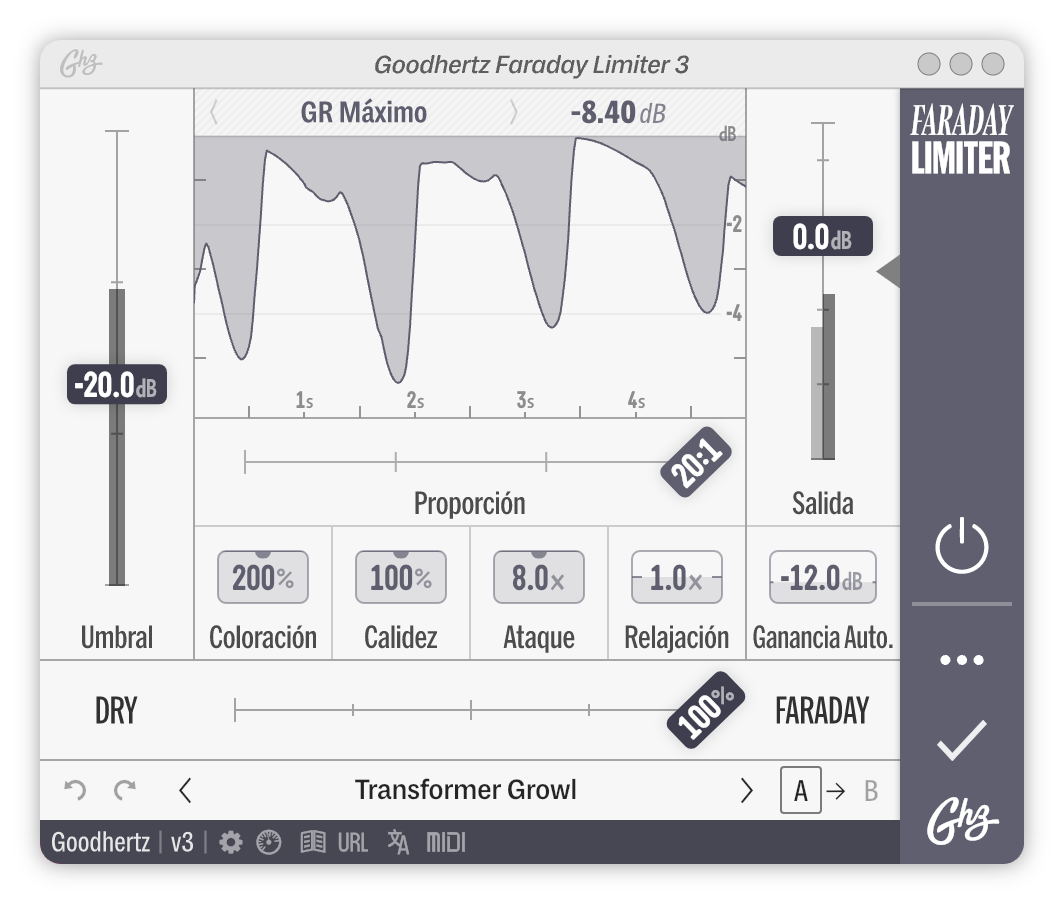1064x904 pixels.
Task: Click the Calidez label
Action: (400, 637)
